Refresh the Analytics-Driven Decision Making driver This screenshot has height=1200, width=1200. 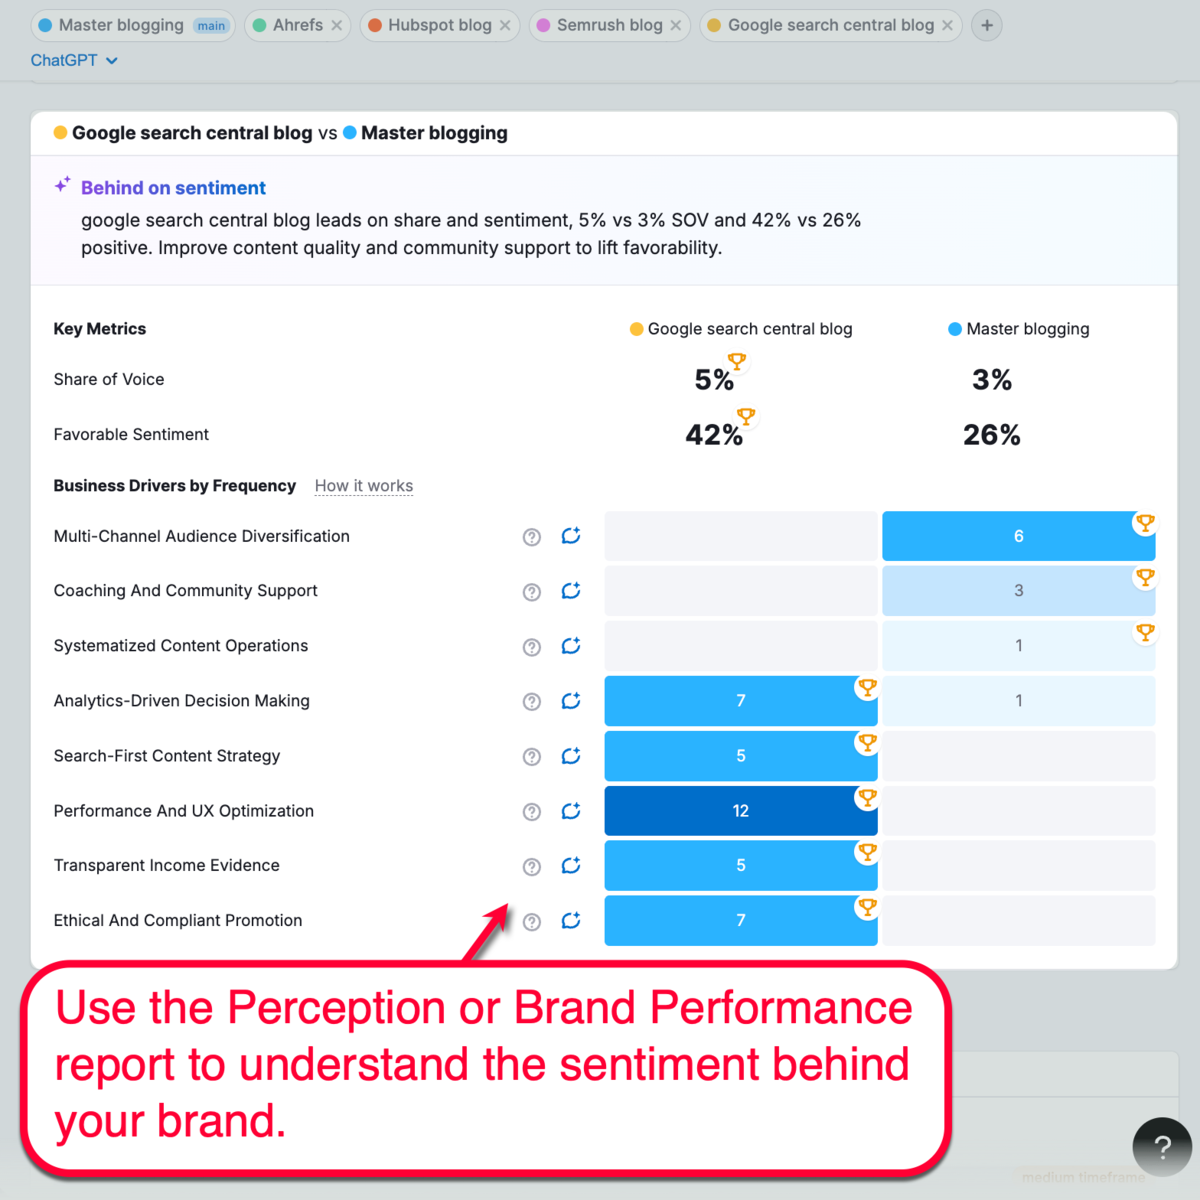click(x=571, y=701)
